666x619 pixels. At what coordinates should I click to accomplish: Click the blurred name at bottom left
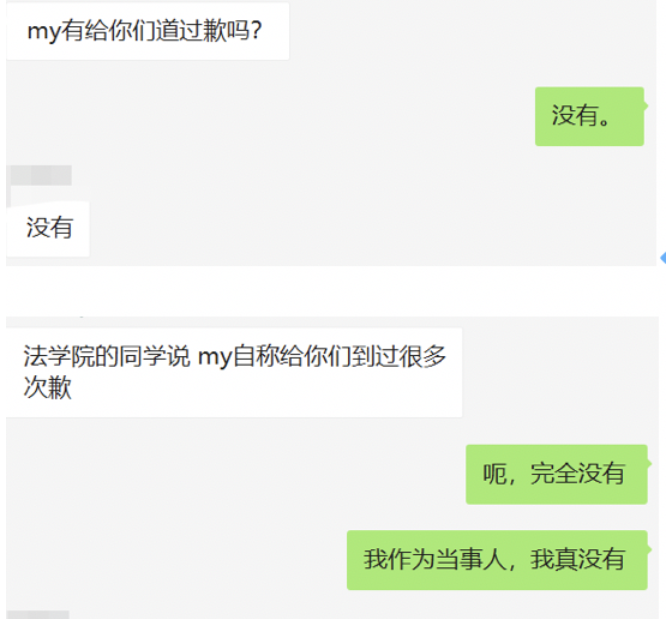coord(38,614)
